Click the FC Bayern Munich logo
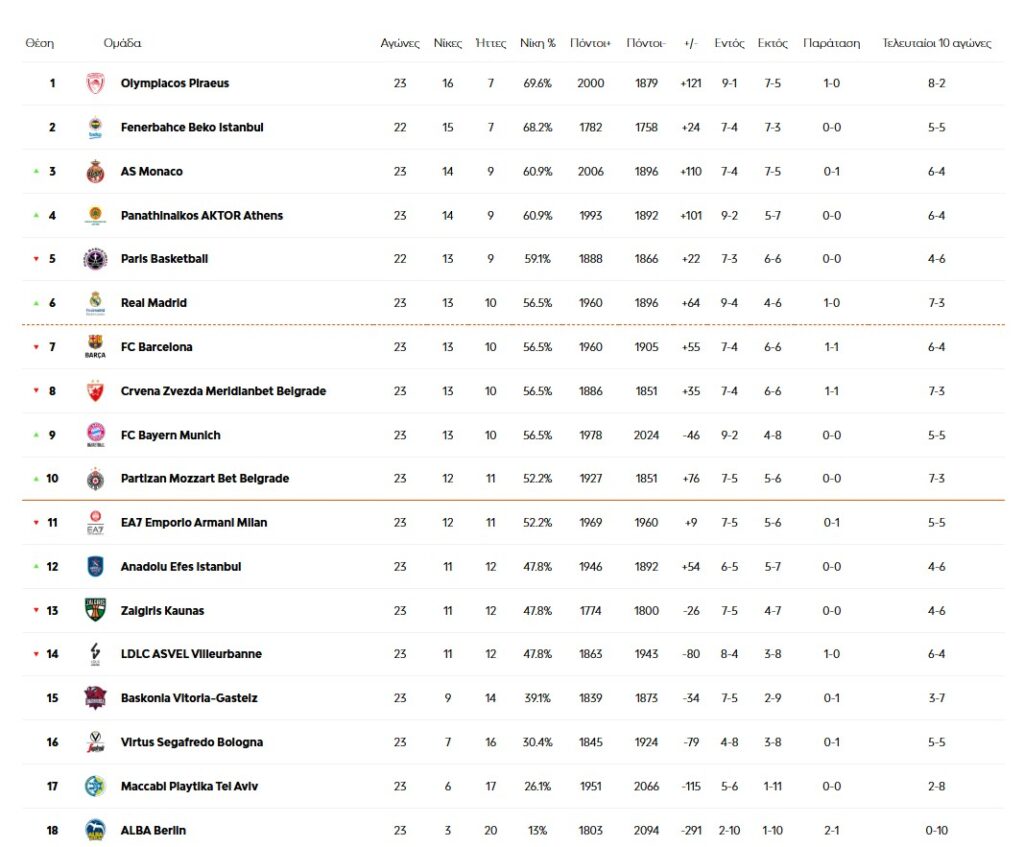1024x847 pixels. click(95, 435)
